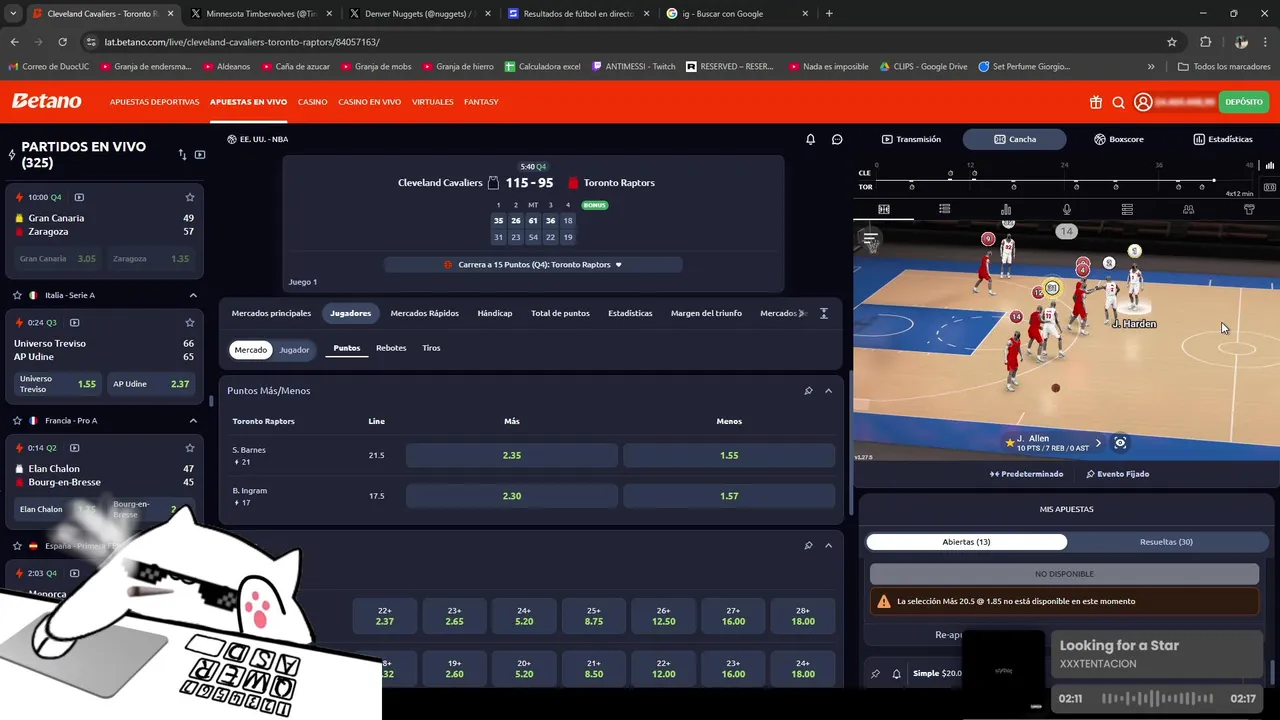Click the jersey icon in the tracker toolbar
Viewport: 1280px width, 720px height.
[1249, 209]
